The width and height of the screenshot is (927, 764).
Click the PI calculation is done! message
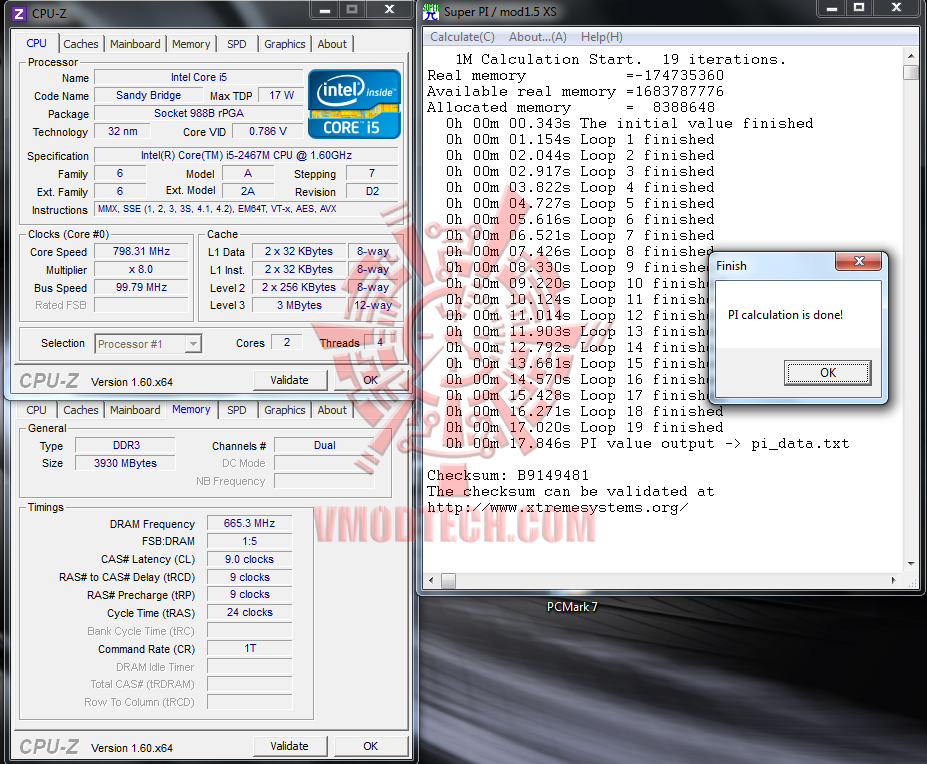pyautogui.click(x=785, y=315)
